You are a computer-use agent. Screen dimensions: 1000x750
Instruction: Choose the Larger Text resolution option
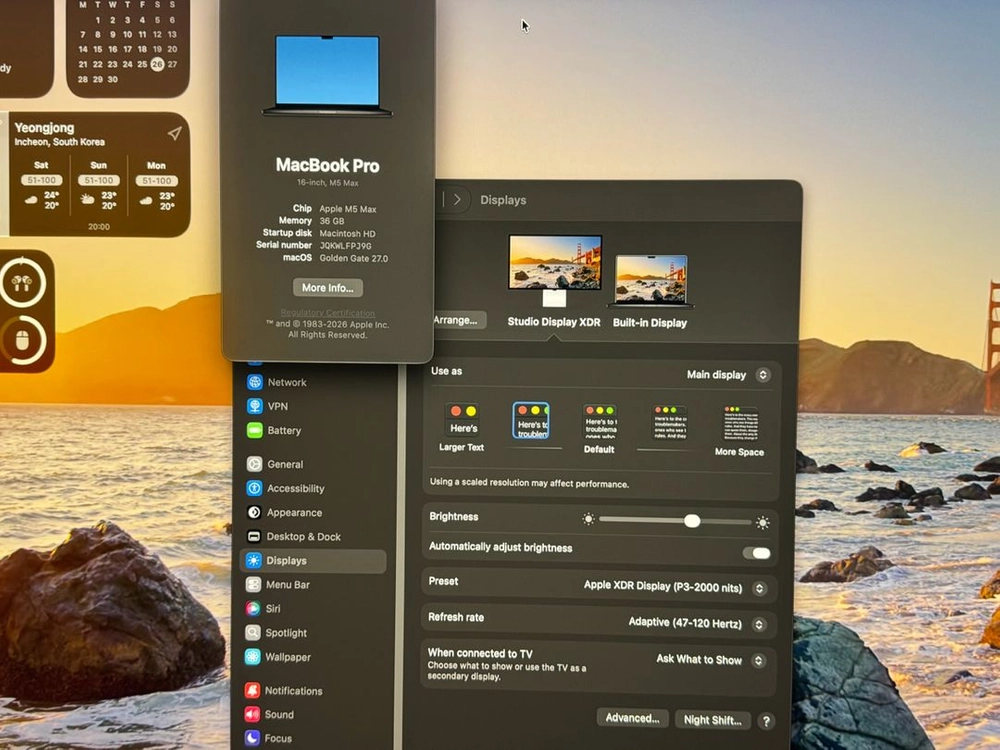pos(462,427)
